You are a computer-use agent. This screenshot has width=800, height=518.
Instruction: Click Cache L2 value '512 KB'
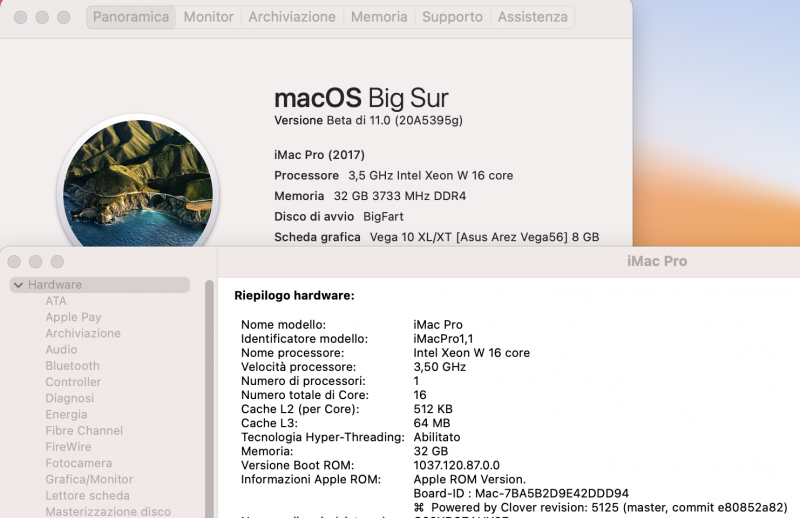pos(433,409)
